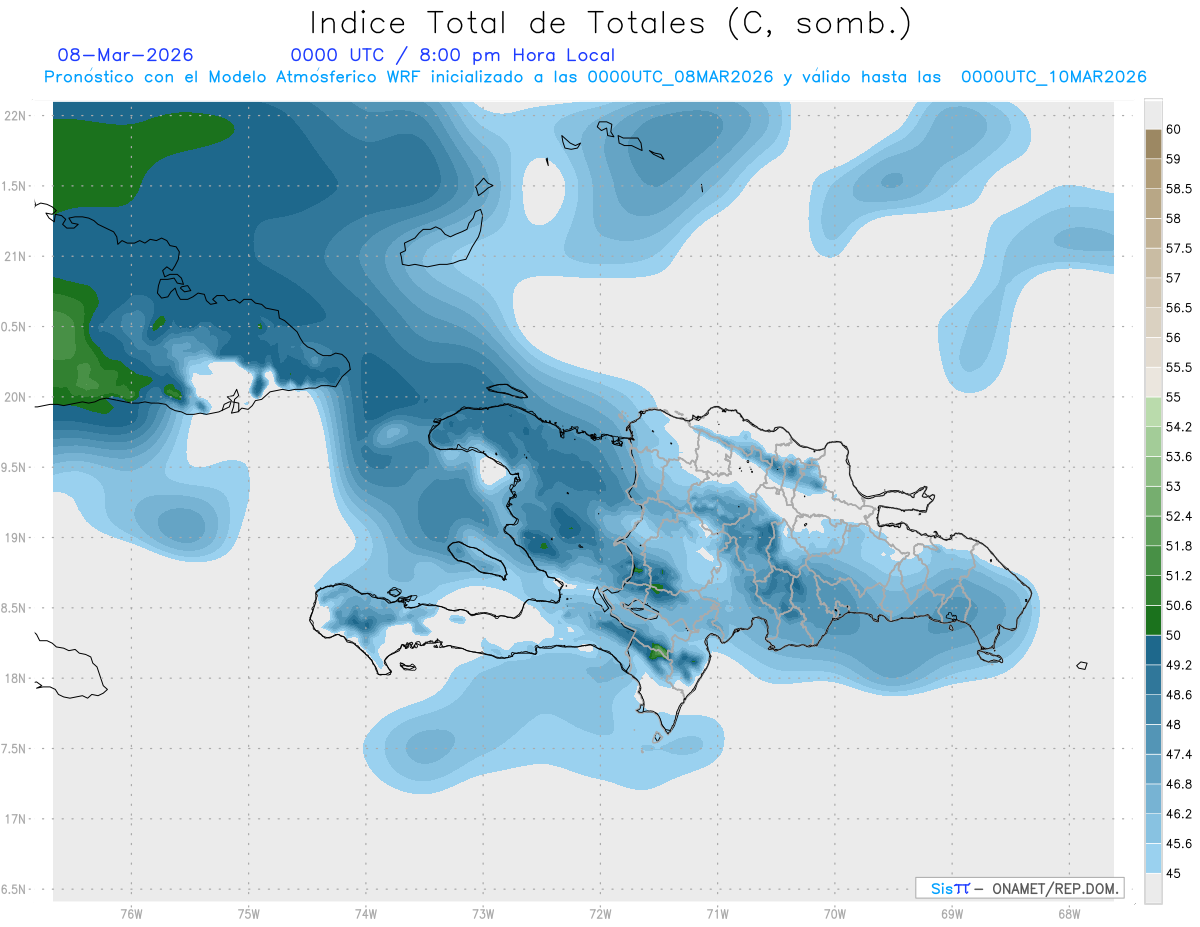Select the pale green swatch between 54.2 and 55
This screenshot has height=927, width=1200.
1153,411
